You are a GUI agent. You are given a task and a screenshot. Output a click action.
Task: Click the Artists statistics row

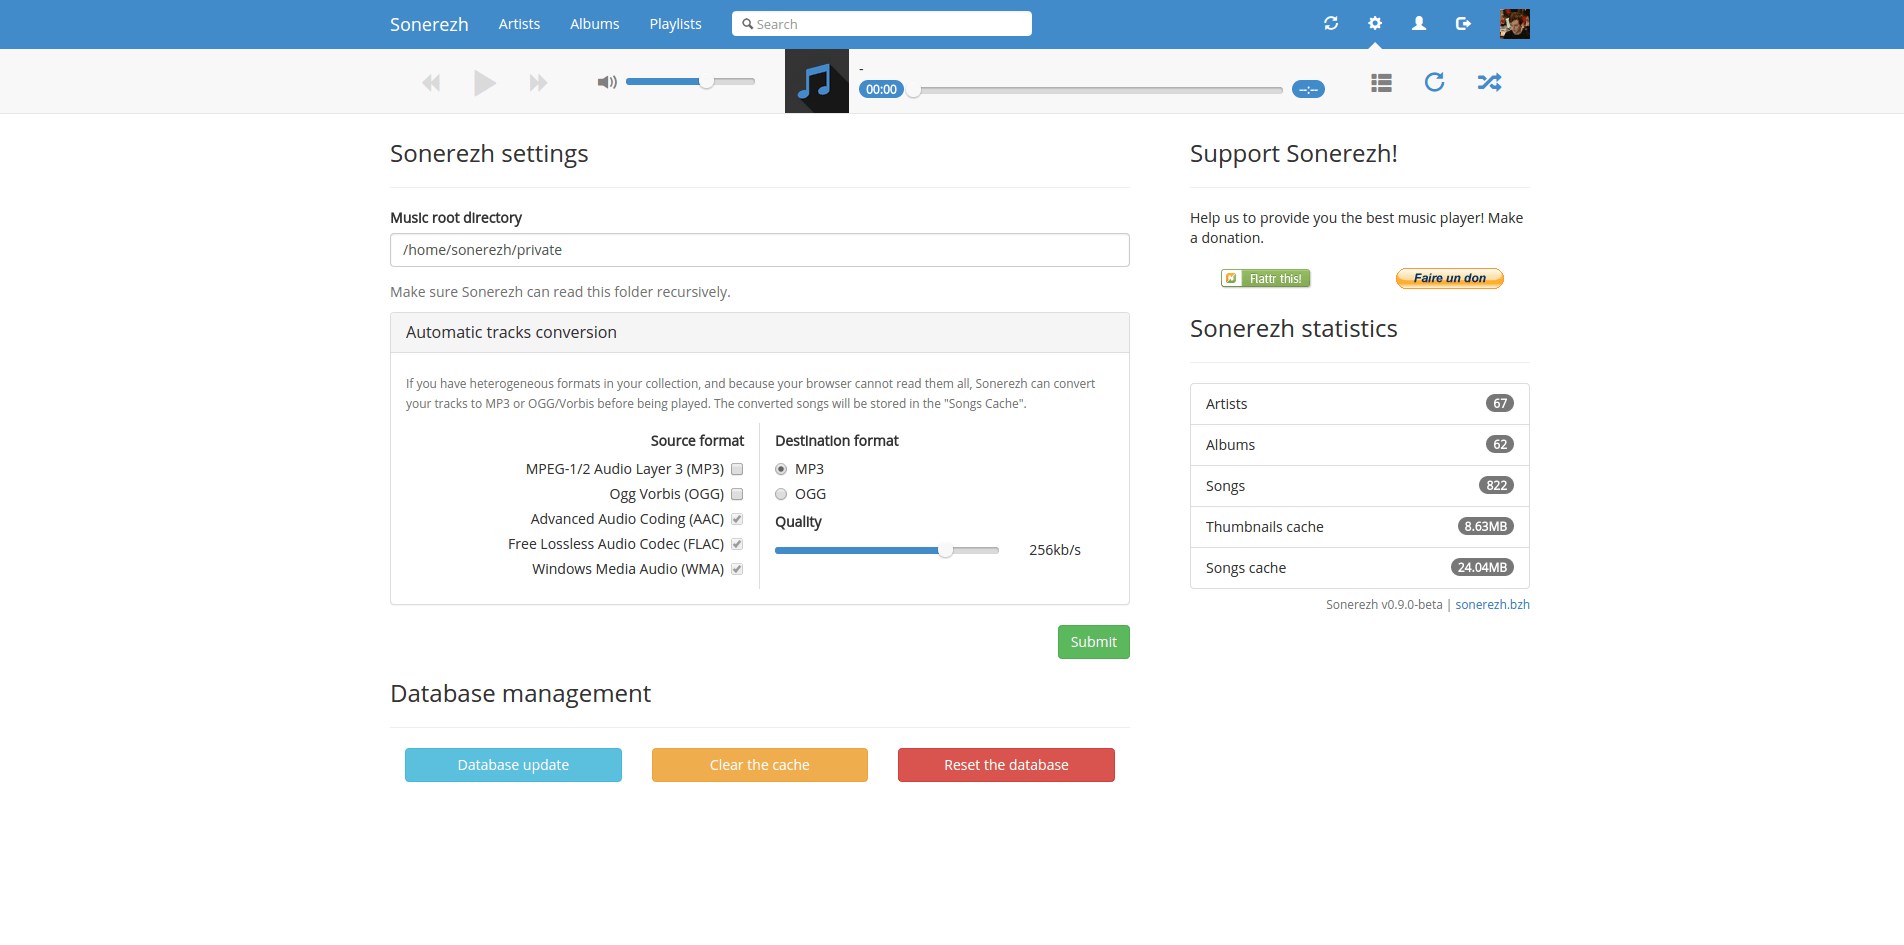(x=1360, y=404)
